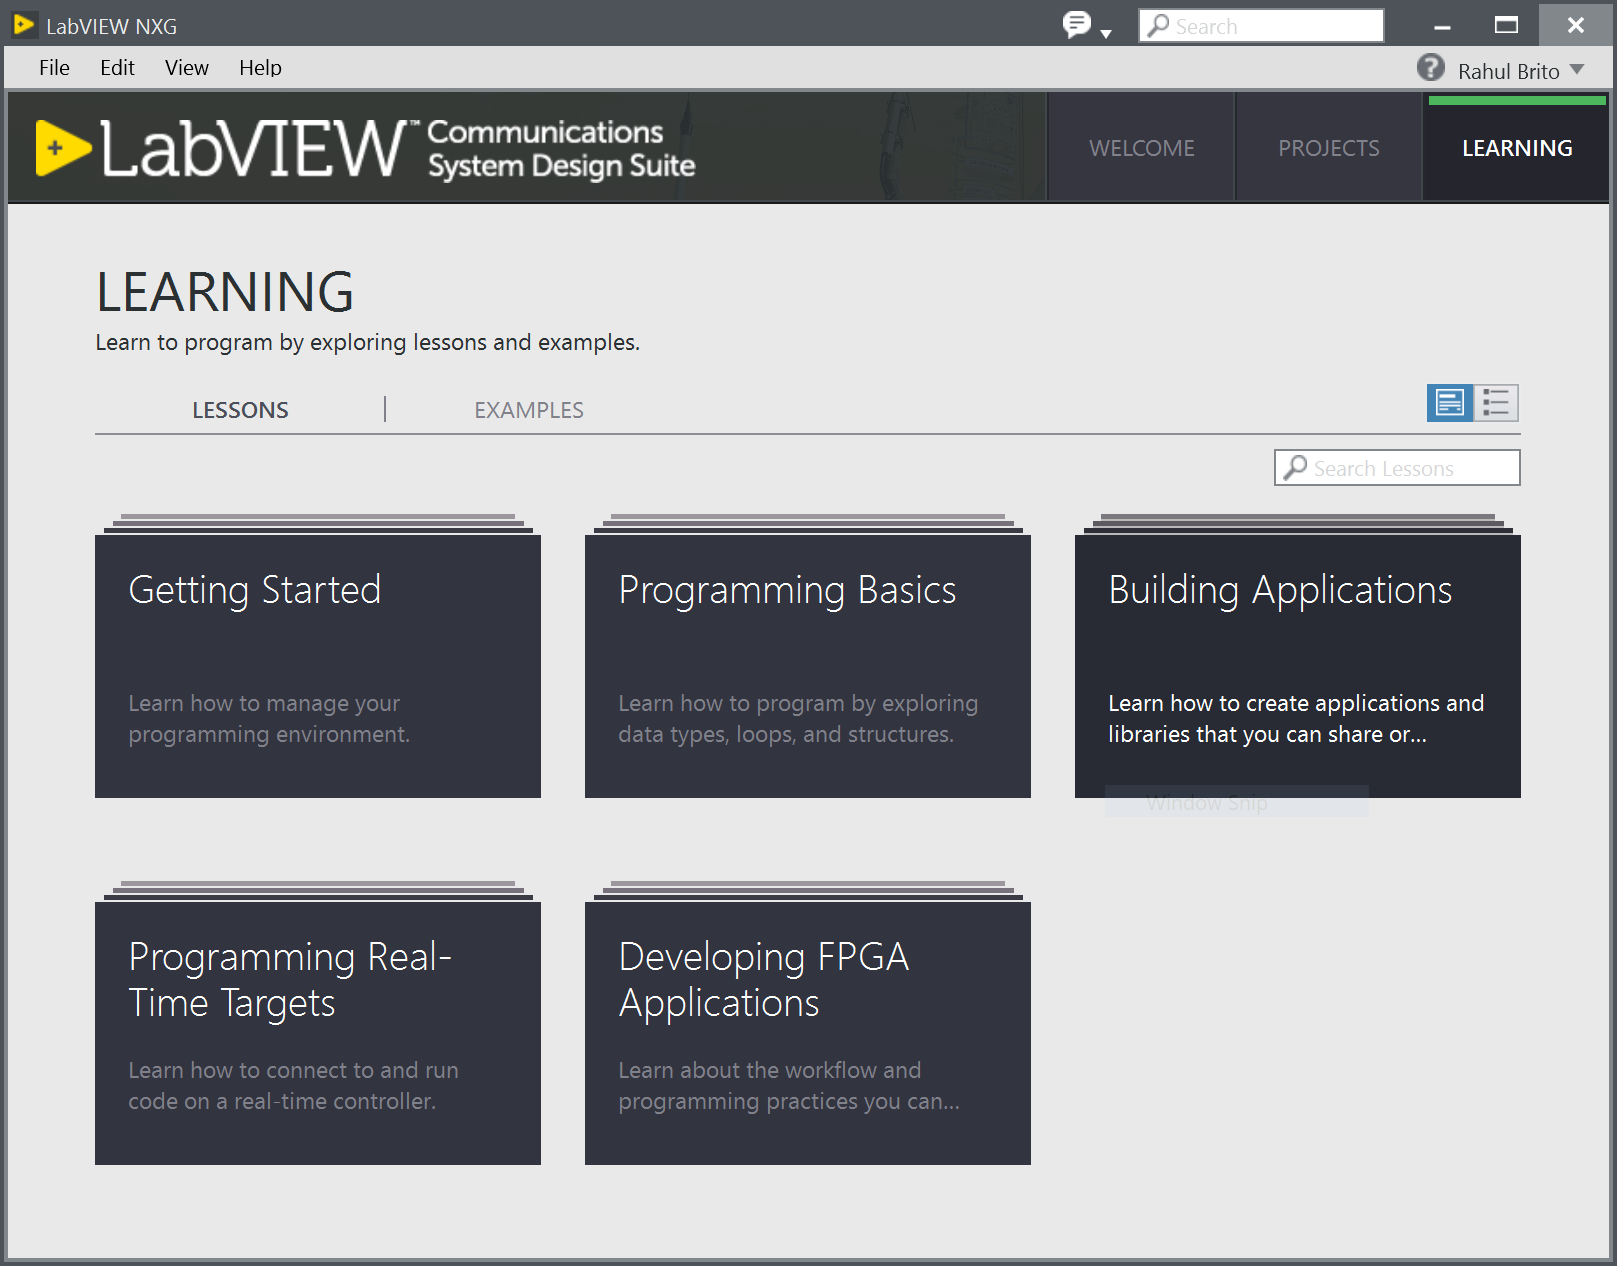The height and width of the screenshot is (1266, 1617).
Task: Go to the PROJECTS tab
Action: [x=1328, y=148]
